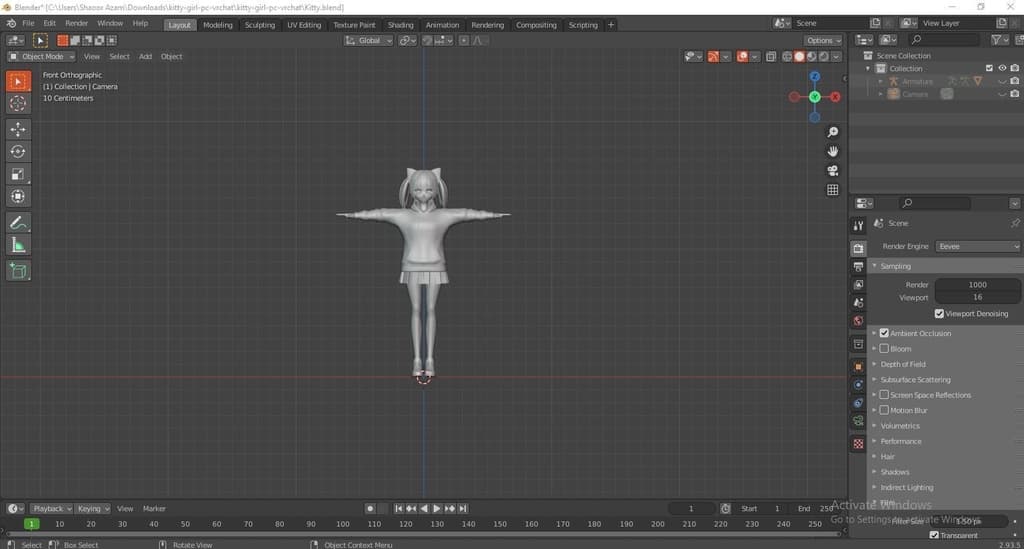Open the Render Engine dropdown
The image size is (1024, 549).
point(978,246)
